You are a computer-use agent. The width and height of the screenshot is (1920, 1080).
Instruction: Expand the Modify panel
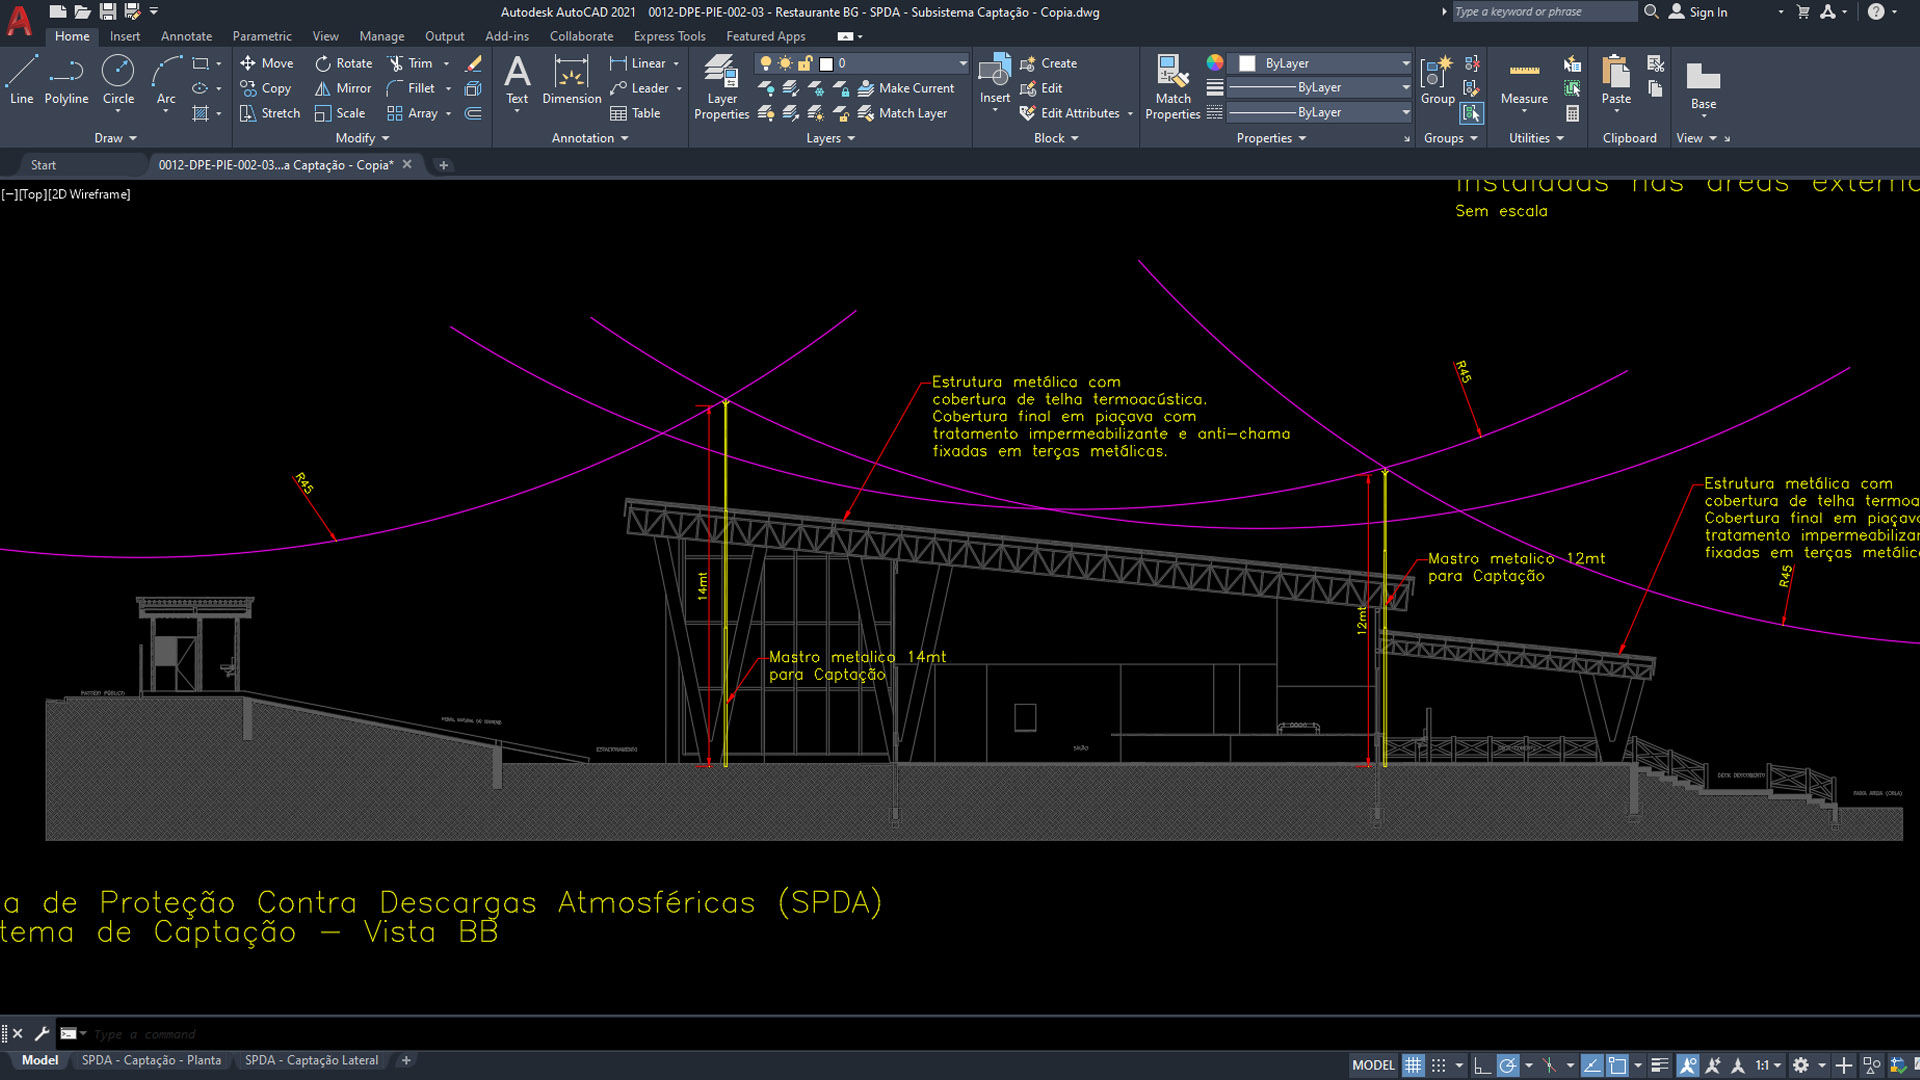click(x=362, y=138)
